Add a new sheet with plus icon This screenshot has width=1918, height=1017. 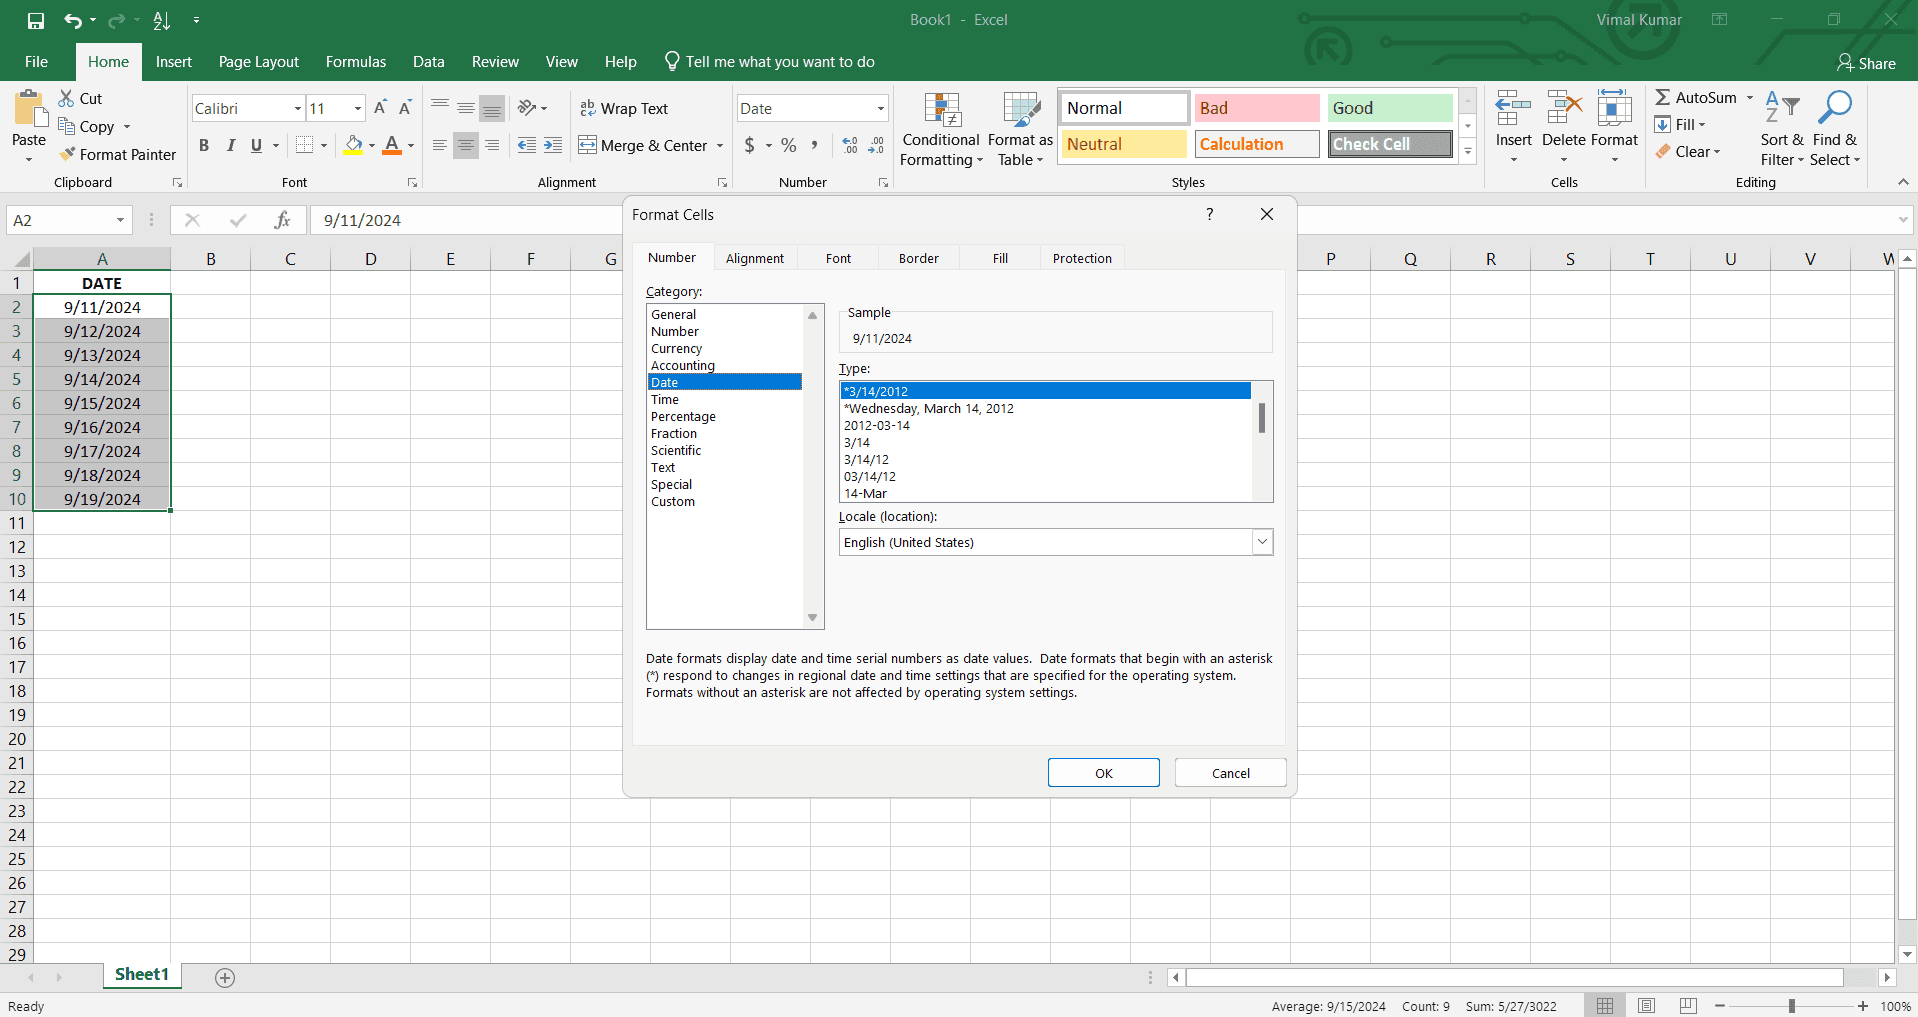225,978
